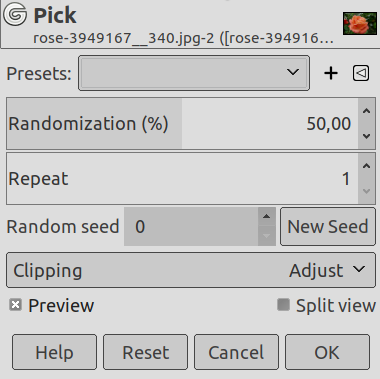
Task: Click the rose image thumbnail
Action: coord(360,23)
